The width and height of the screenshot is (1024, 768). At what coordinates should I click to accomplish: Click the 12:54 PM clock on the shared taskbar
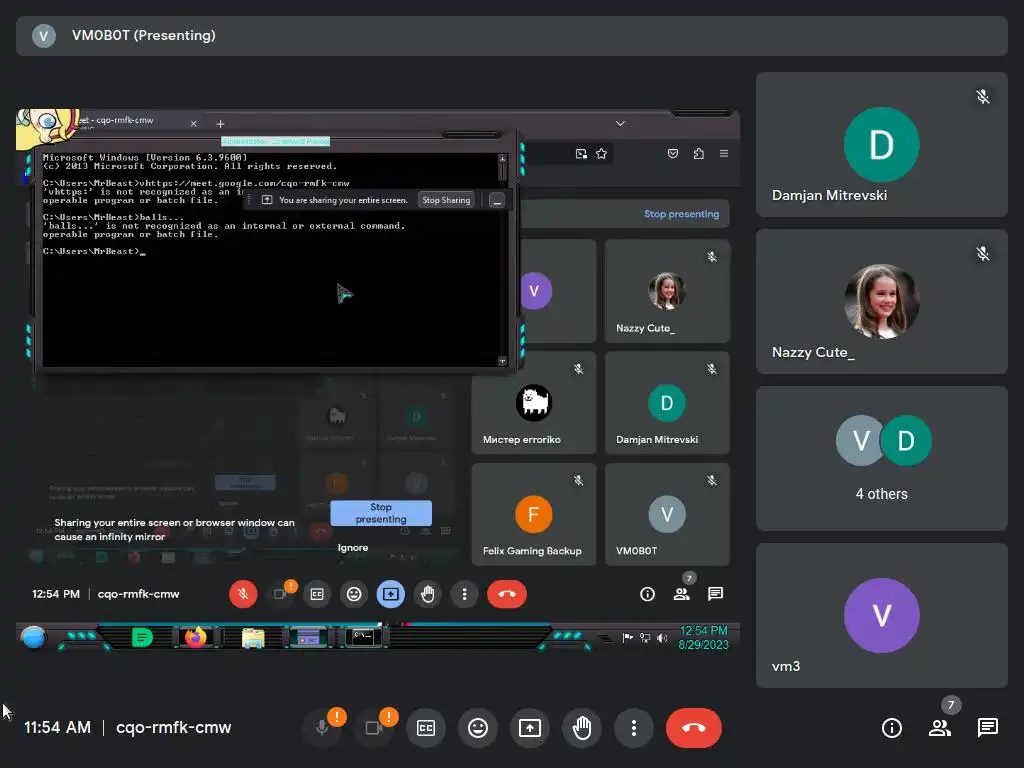[x=703, y=637]
